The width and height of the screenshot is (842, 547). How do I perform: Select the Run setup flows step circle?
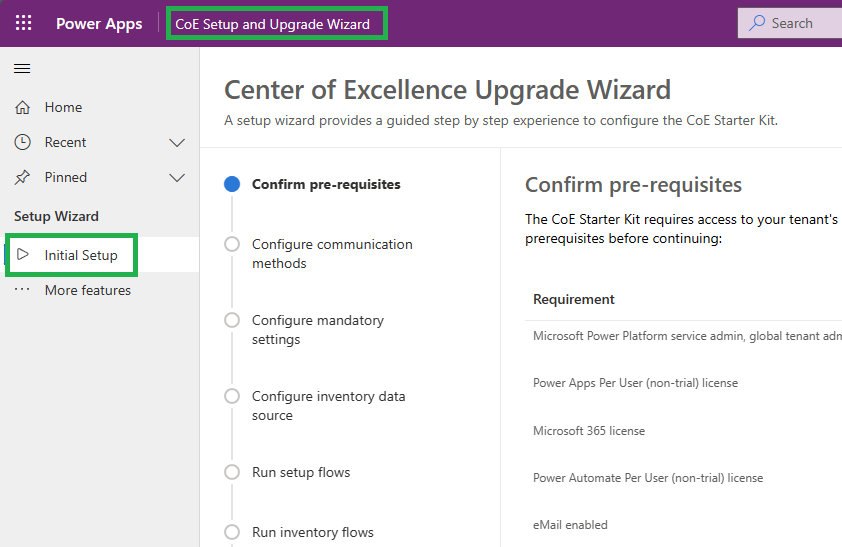232,472
